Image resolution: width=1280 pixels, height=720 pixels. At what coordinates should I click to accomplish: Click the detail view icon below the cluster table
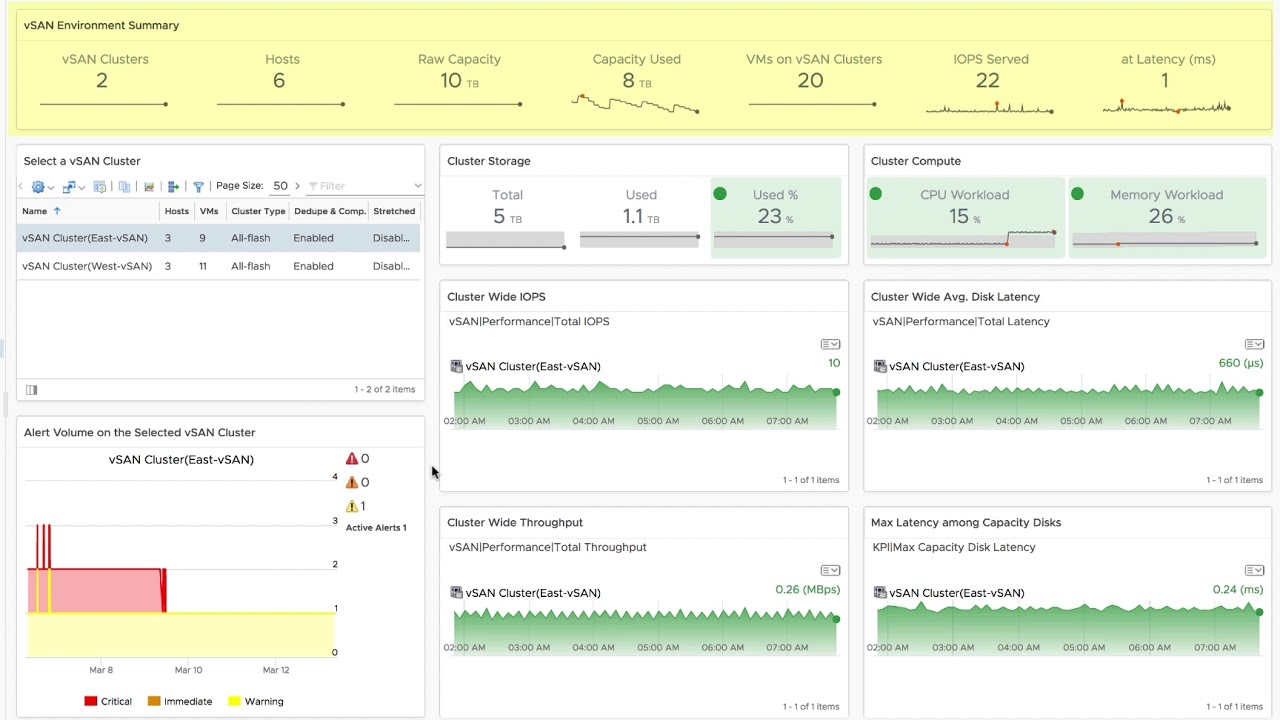(31, 390)
